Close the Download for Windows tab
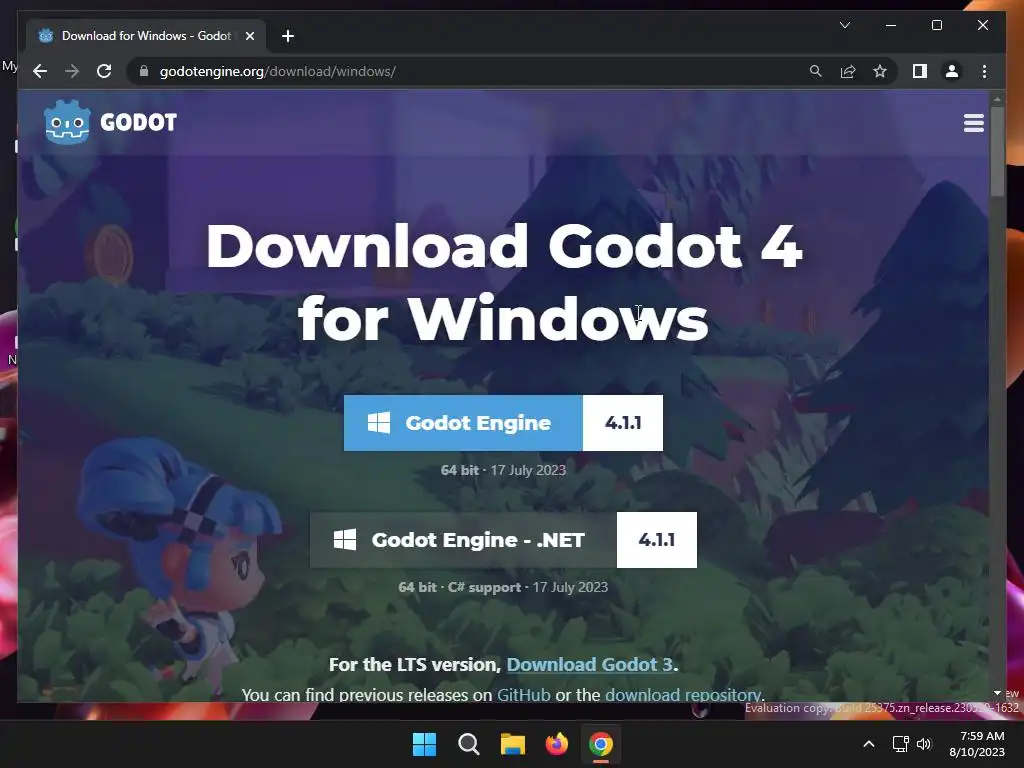The height and width of the screenshot is (768, 1024). 249,36
